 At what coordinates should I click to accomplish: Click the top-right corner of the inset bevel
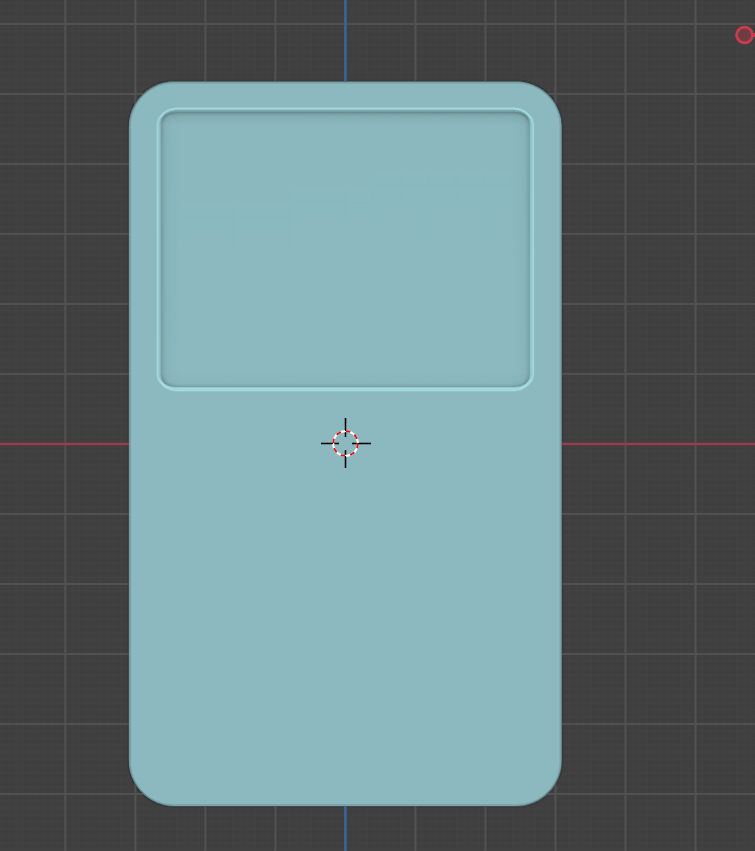click(x=526, y=116)
